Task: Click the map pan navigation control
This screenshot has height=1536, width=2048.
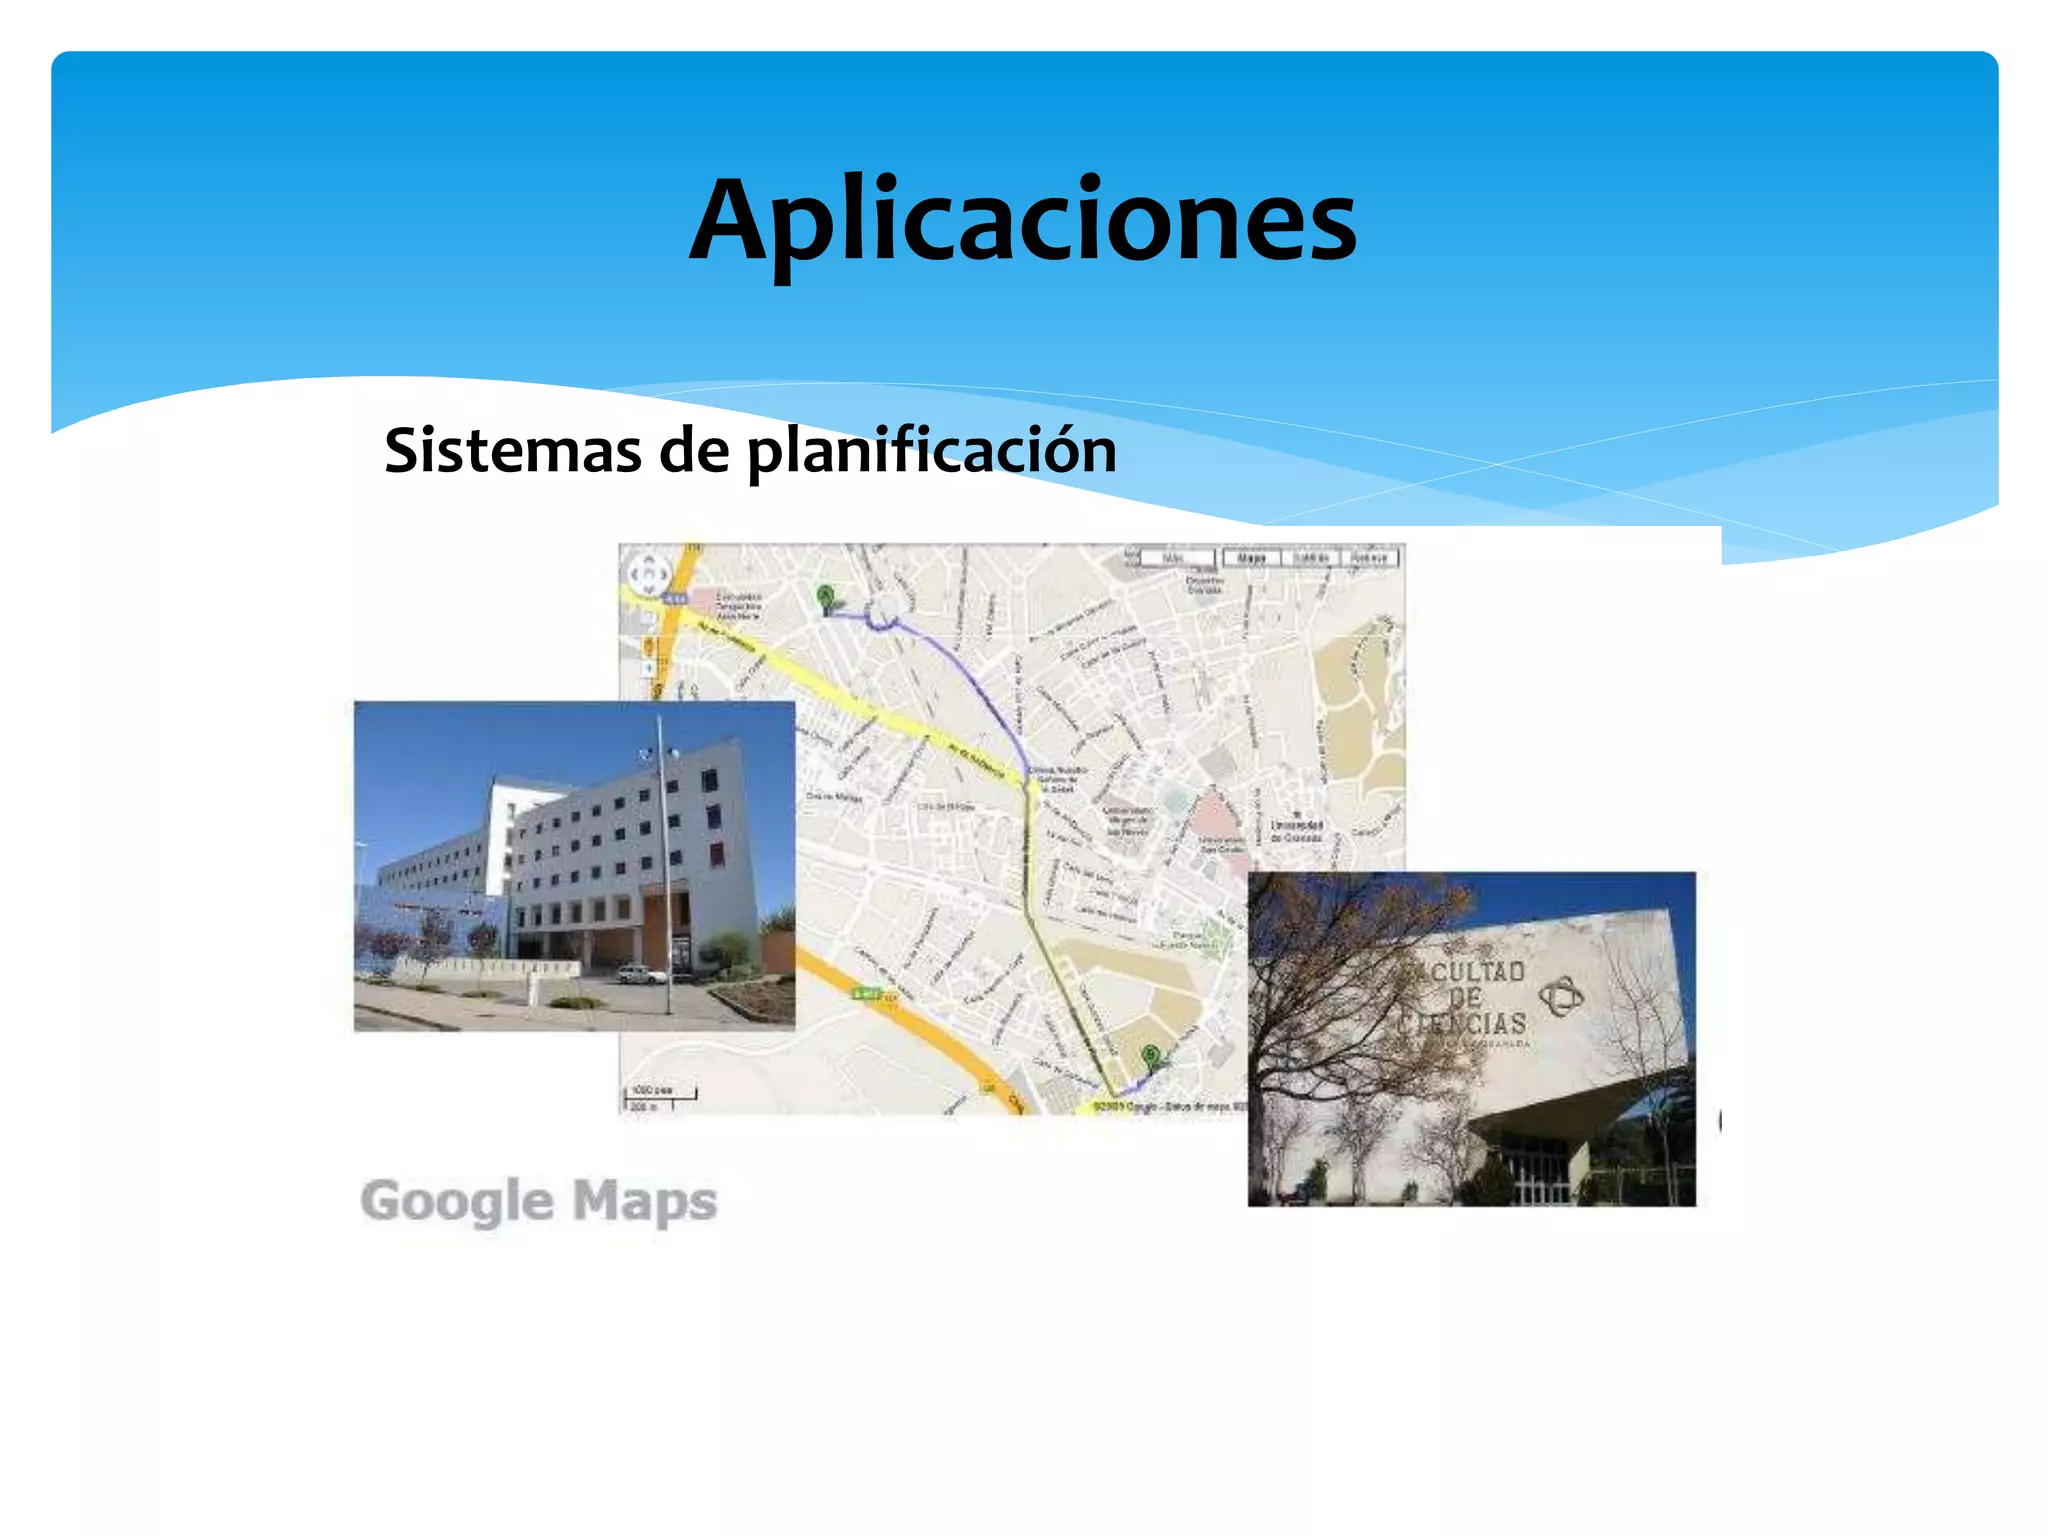Action: (648, 575)
